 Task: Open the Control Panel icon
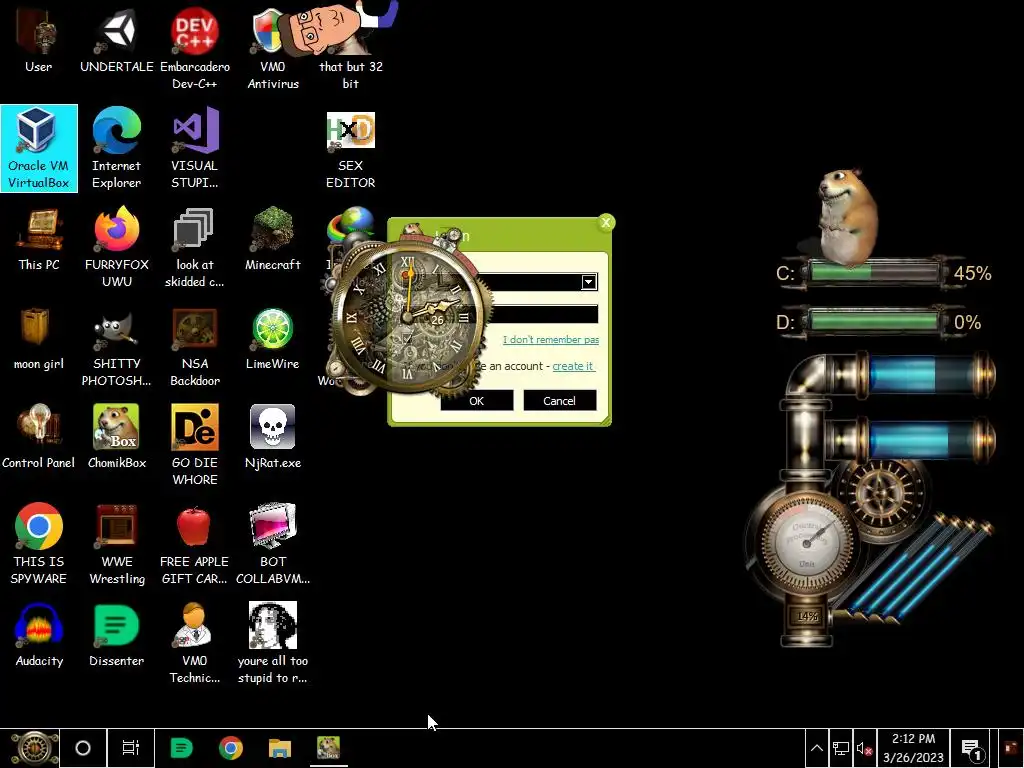click(39, 436)
